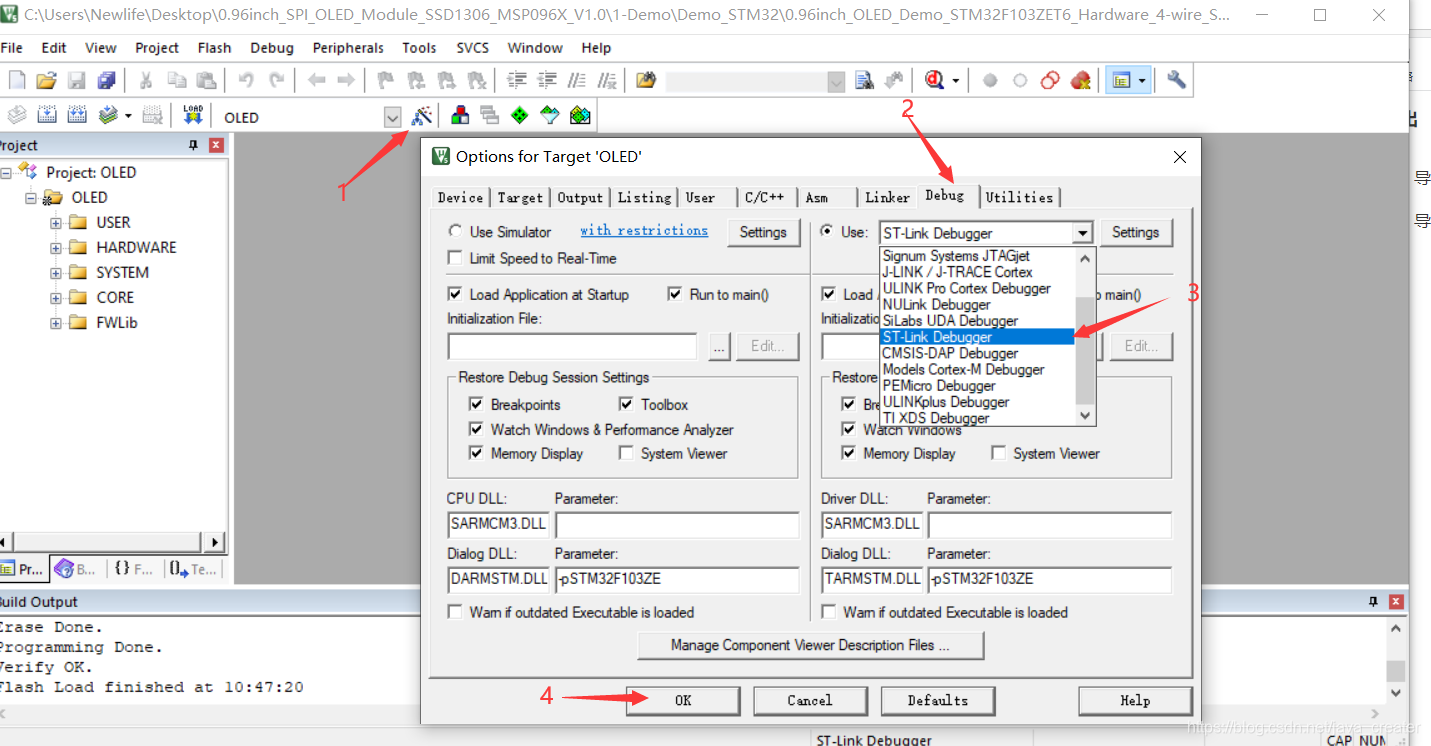The width and height of the screenshot is (1431, 746).
Task: Select the Use debugger radio button
Action: 827,231
